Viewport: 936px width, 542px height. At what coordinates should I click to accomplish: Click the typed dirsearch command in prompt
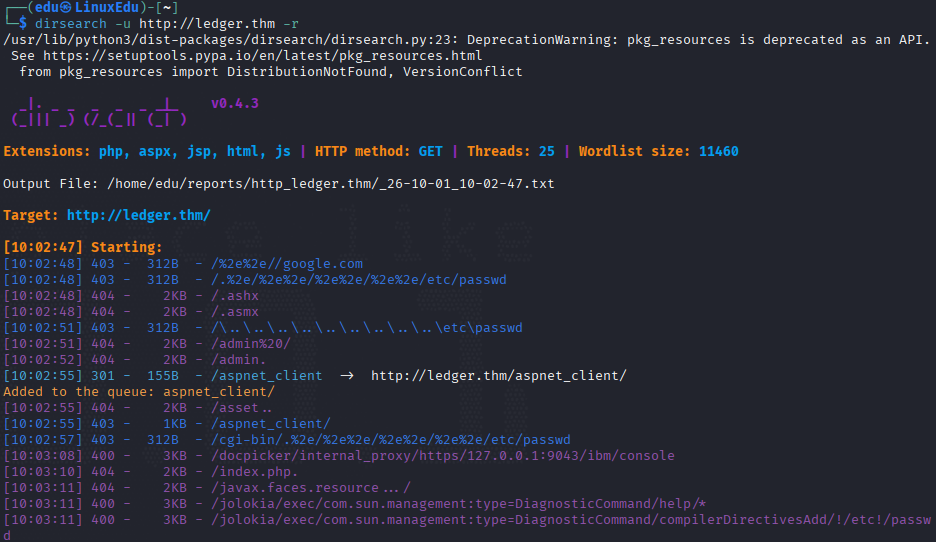tap(167, 24)
